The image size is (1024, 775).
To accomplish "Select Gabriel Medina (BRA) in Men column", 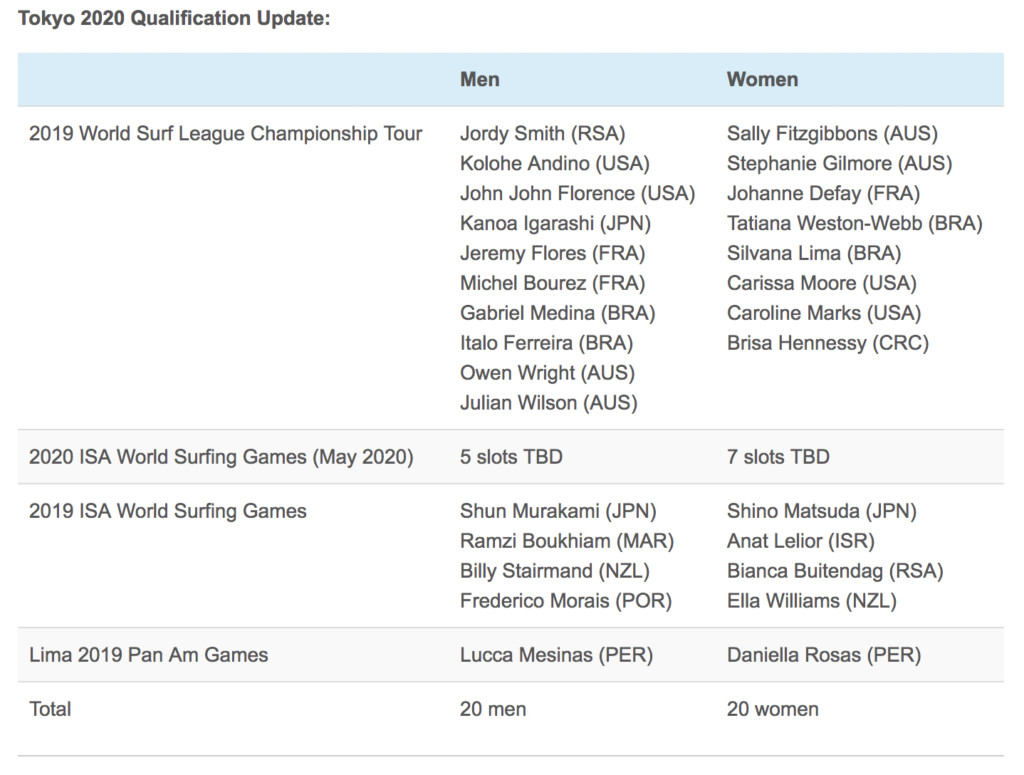I will pos(557,314).
